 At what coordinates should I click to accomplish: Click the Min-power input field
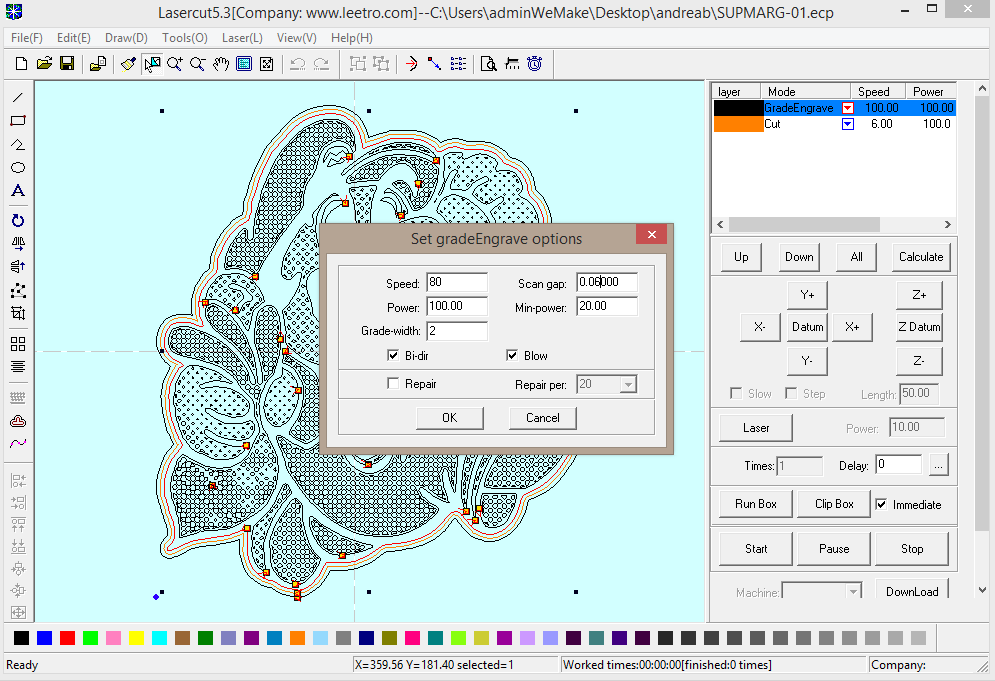[x=607, y=307]
